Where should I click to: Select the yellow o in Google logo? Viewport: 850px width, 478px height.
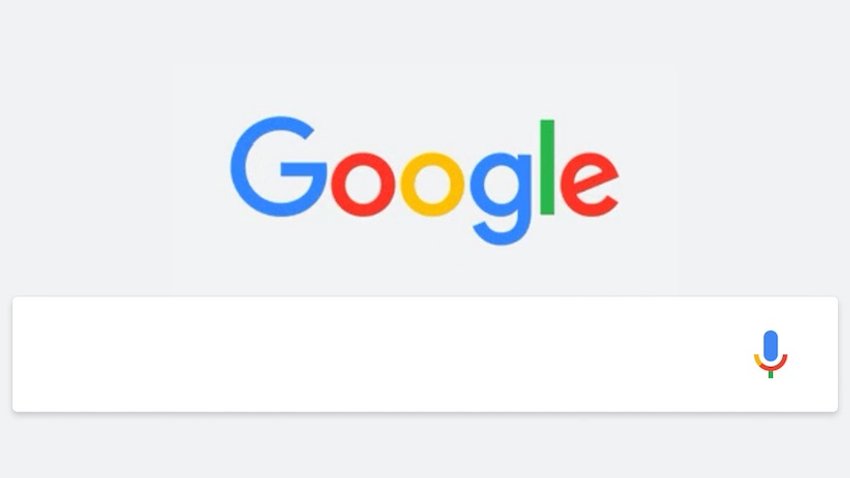(433, 184)
